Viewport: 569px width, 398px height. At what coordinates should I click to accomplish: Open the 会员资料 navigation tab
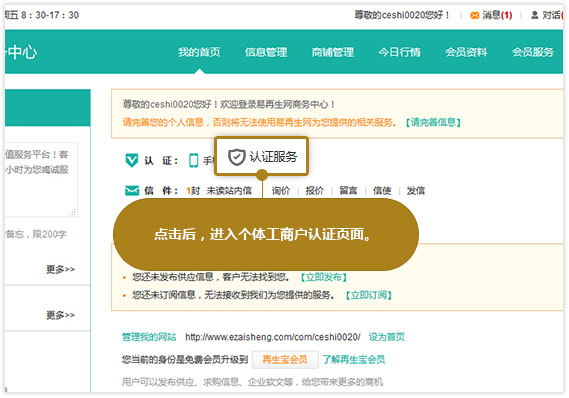click(x=466, y=52)
